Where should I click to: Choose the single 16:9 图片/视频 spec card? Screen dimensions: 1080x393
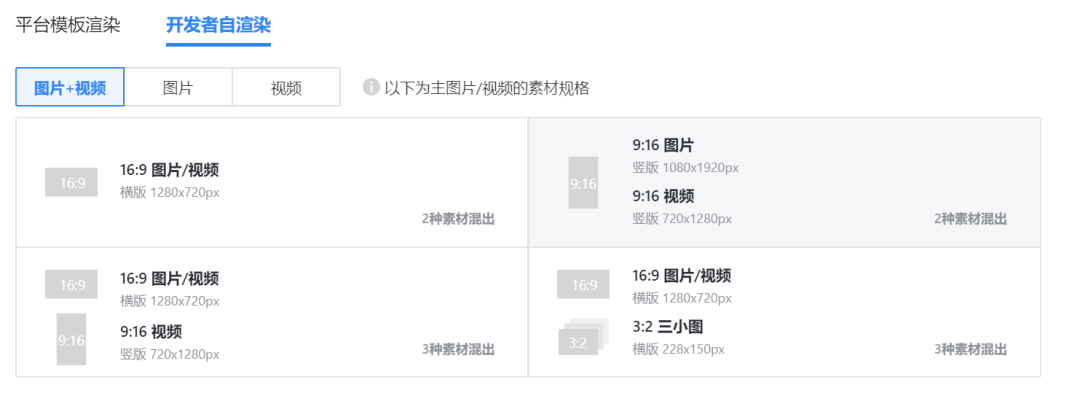tap(272, 182)
